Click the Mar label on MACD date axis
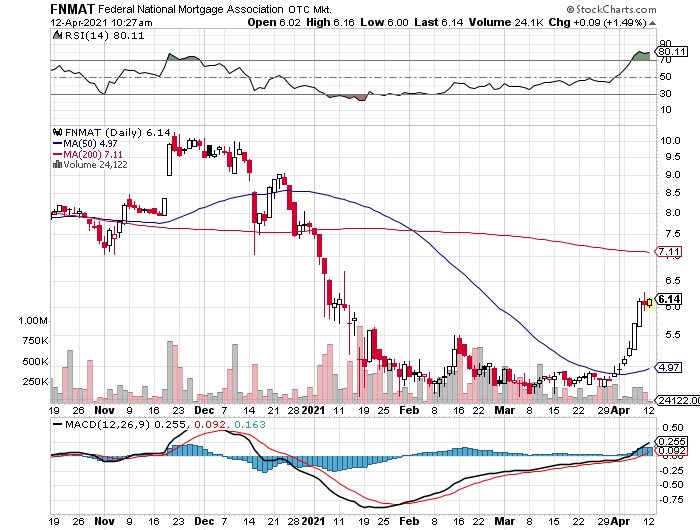The image size is (700, 530). 504,521
